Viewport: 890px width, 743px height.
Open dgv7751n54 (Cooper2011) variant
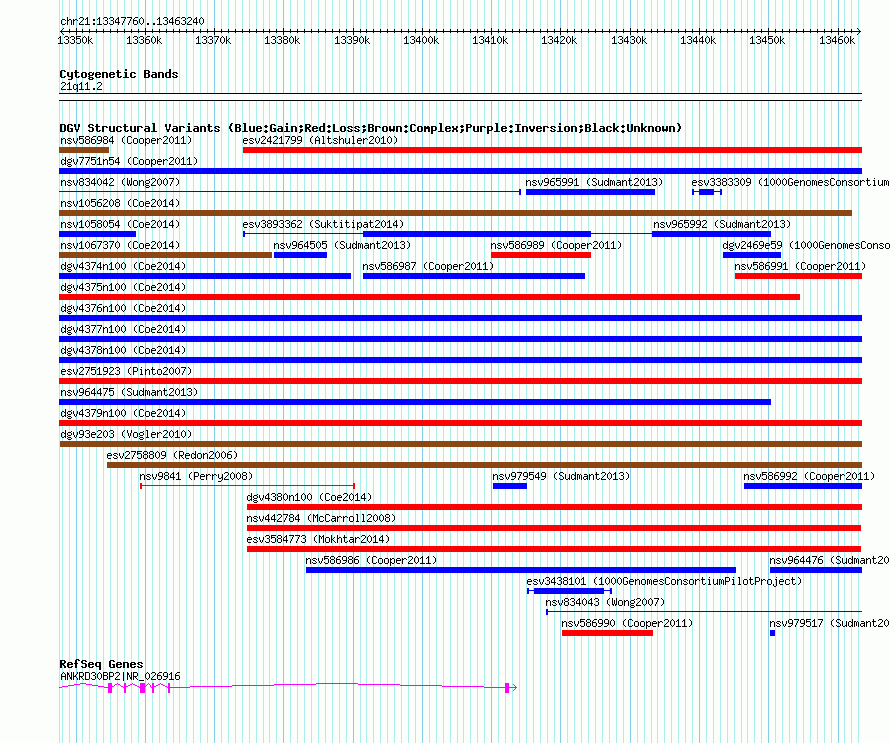pos(460,171)
